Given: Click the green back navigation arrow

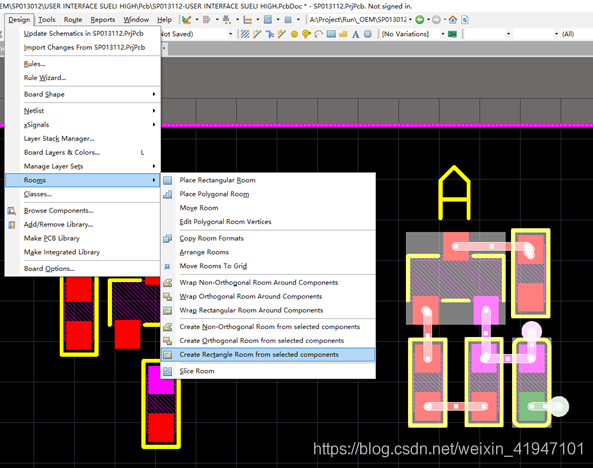Looking at the screenshot, I should click(x=419, y=20).
